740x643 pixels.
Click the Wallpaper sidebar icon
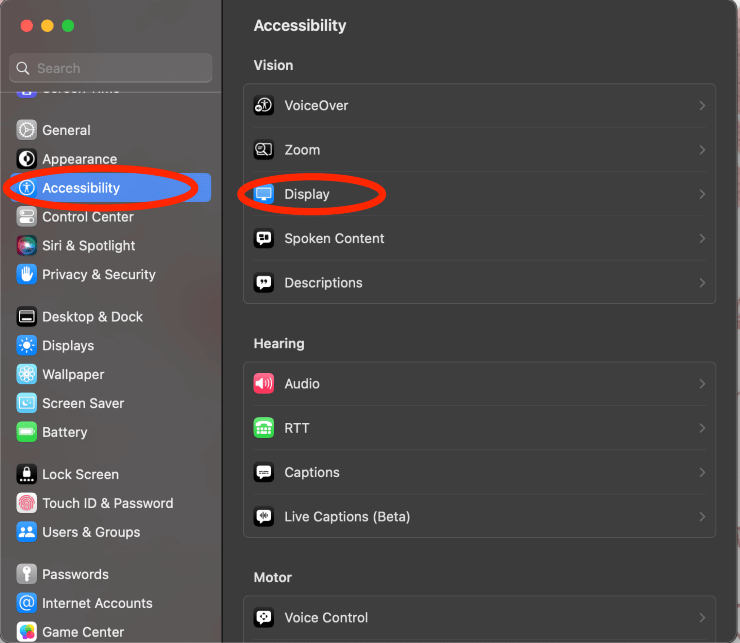pyautogui.click(x=26, y=374)
